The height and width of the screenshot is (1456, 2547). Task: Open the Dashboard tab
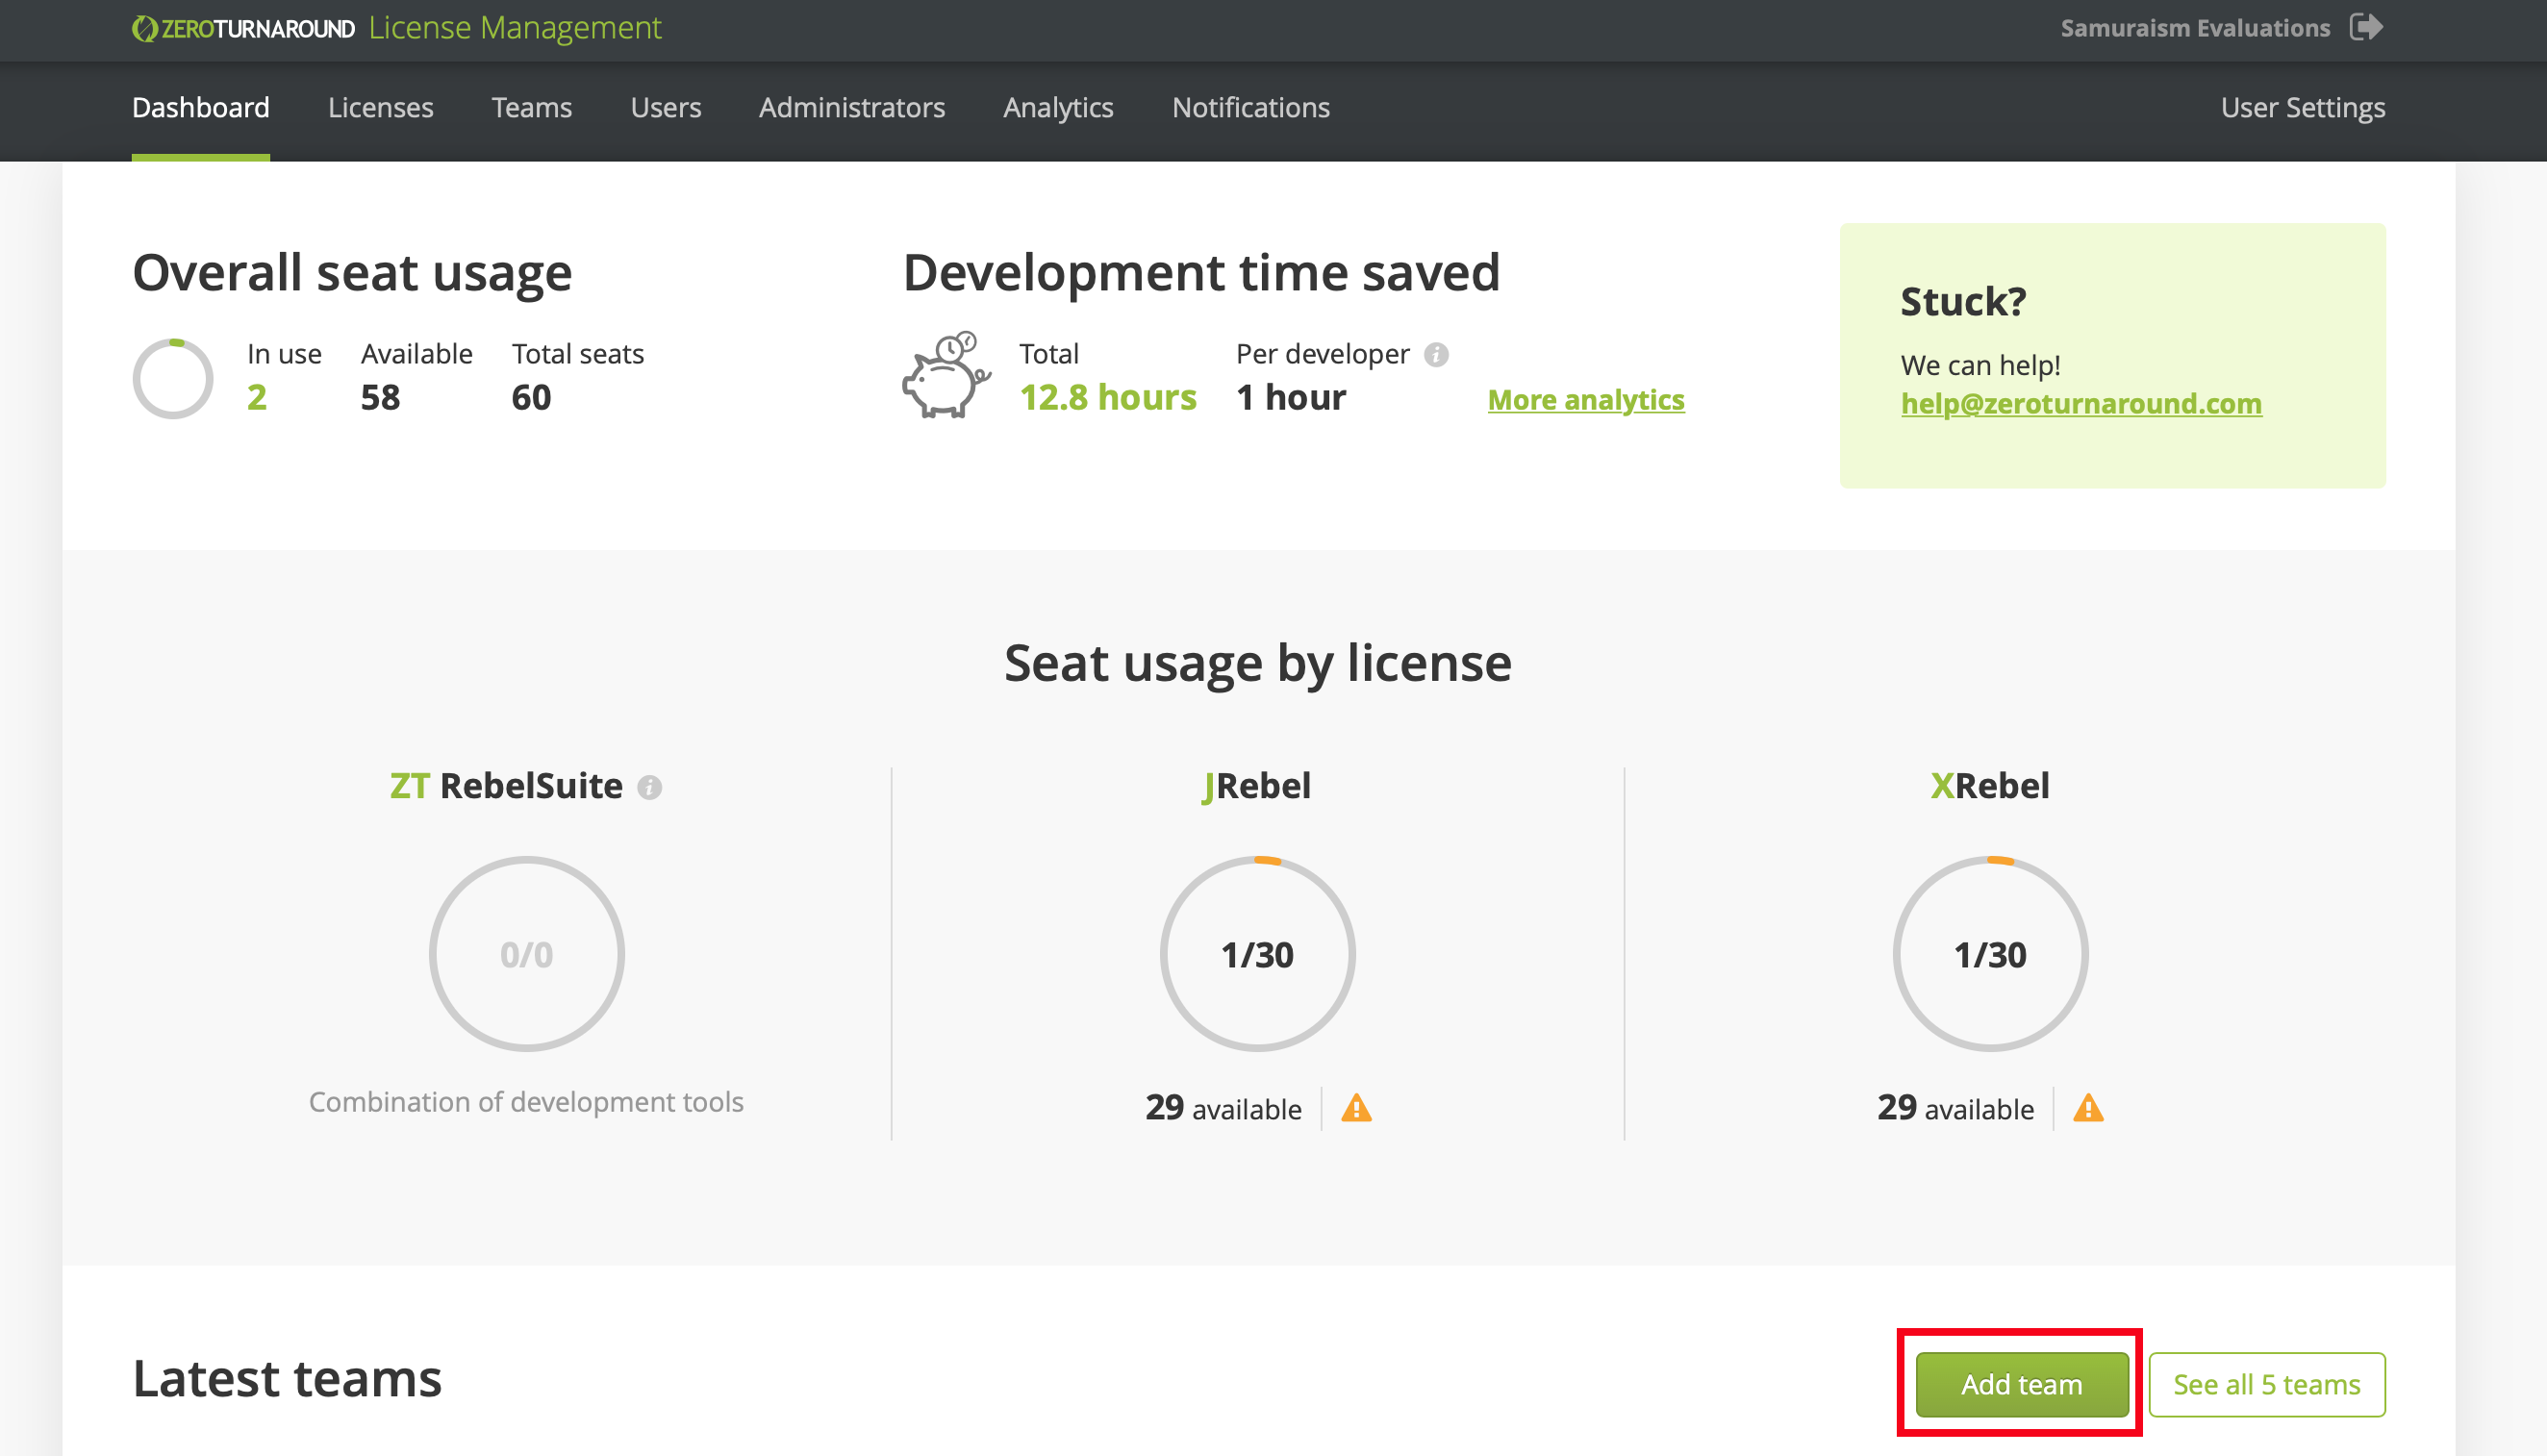click(x=201, y=107)
